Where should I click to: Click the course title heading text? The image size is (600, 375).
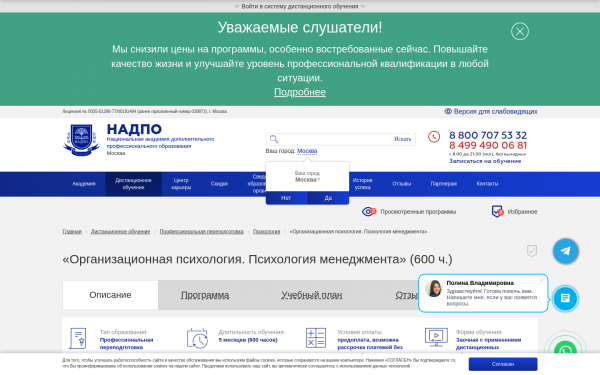(x=257, y=259)
